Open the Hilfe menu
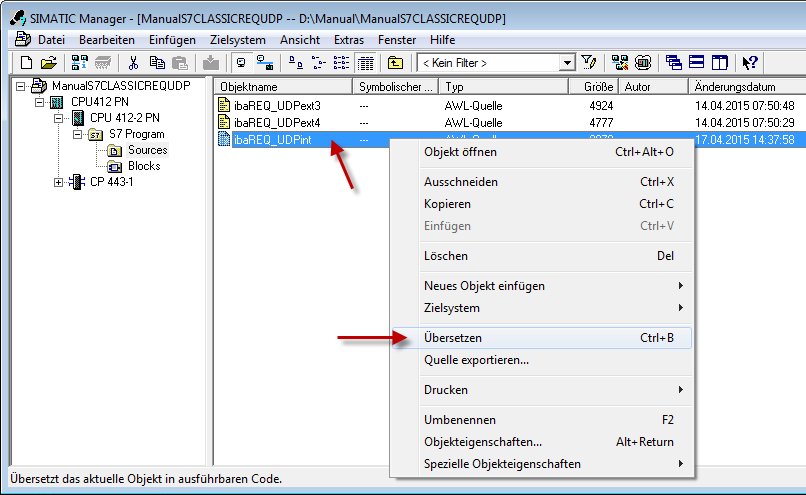The image size is (806, 495). coord(443,40)
